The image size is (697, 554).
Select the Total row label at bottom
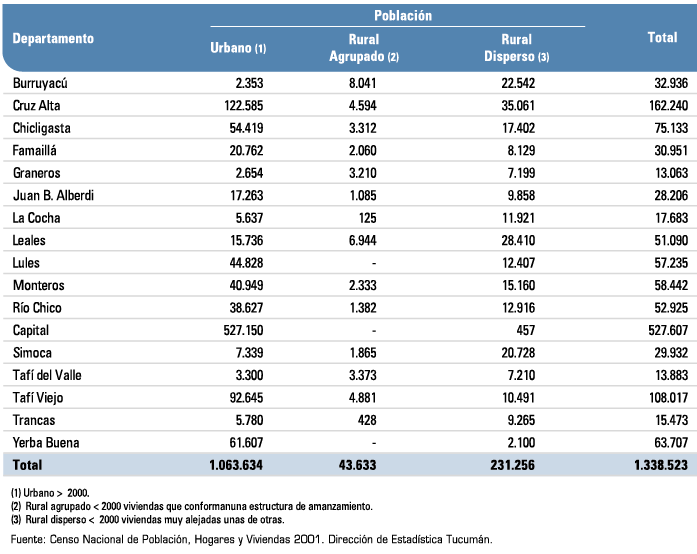(x=27, y=465)
